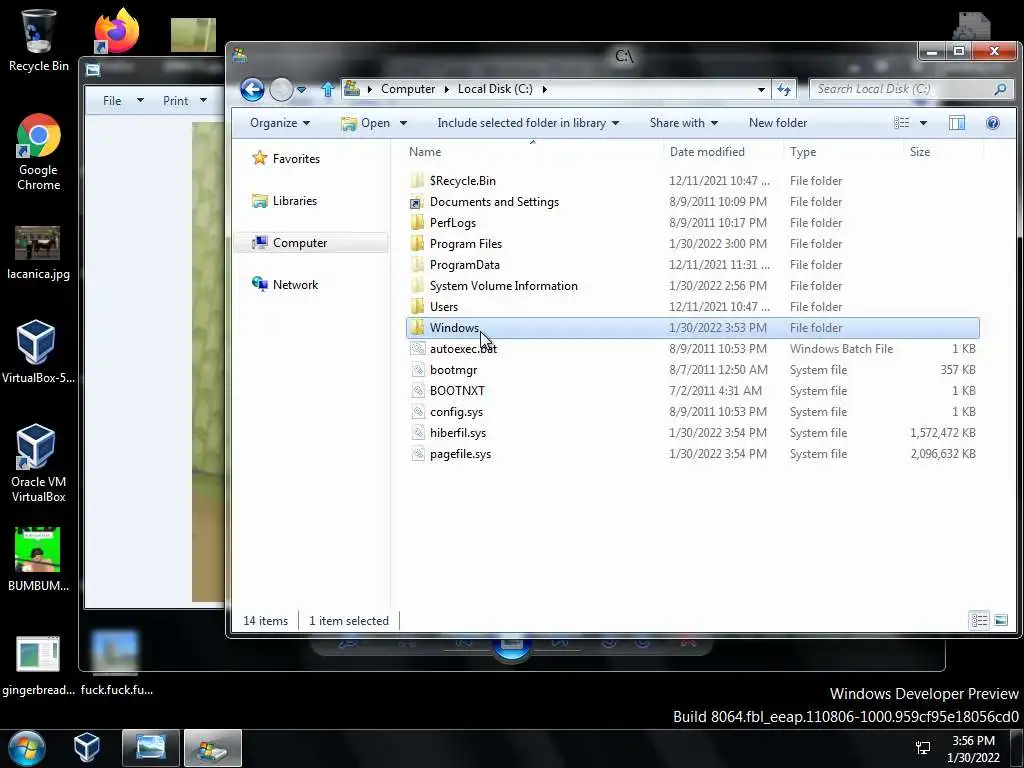The height and width of the screenshot is (768, 1024).
Task: Select Favorites in navigation pane
Action: [286, 158]
